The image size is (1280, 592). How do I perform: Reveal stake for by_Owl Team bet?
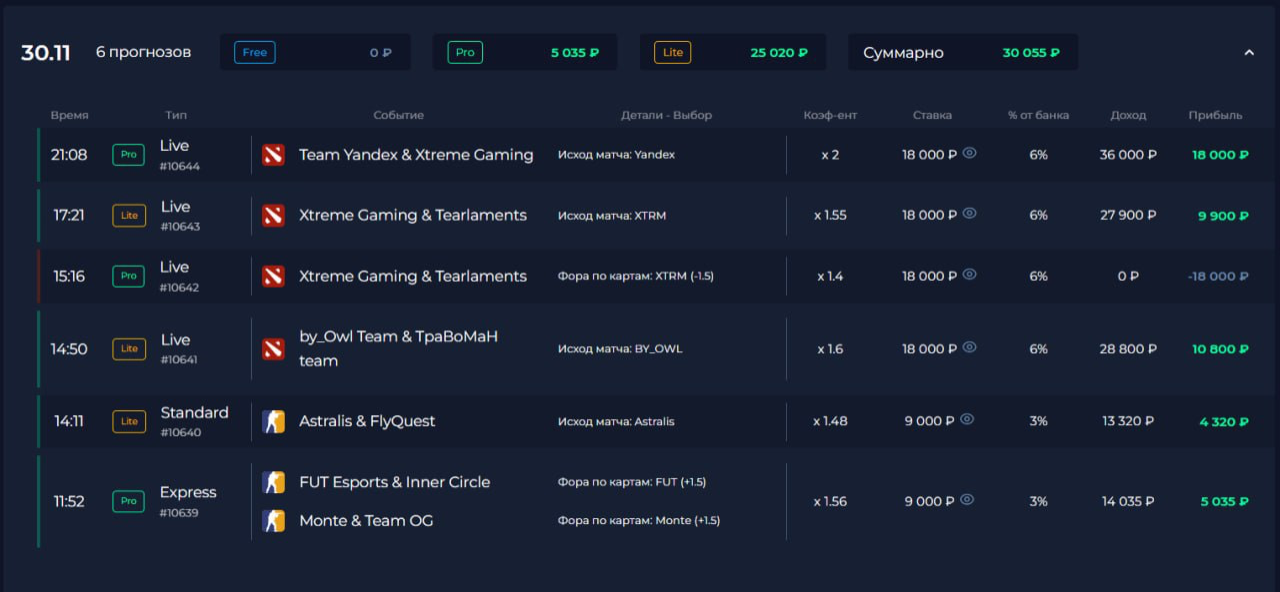969,348
